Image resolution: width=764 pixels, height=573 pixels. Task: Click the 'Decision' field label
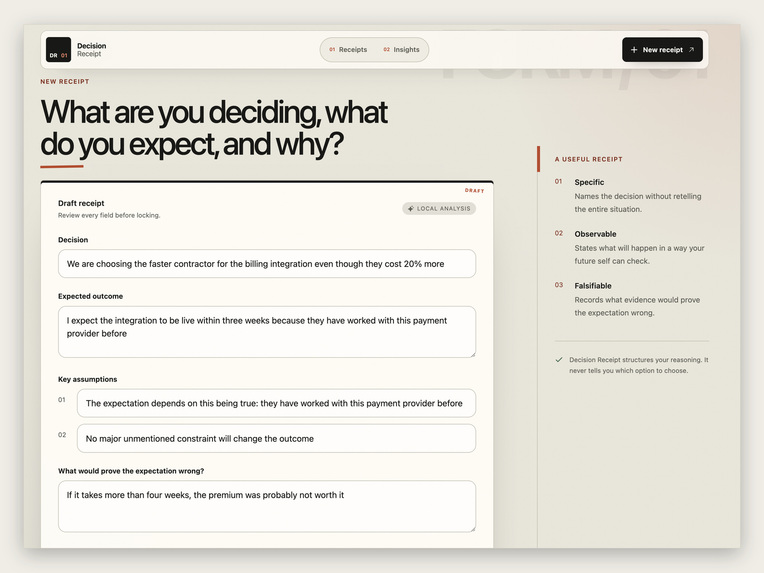[73, 240]
